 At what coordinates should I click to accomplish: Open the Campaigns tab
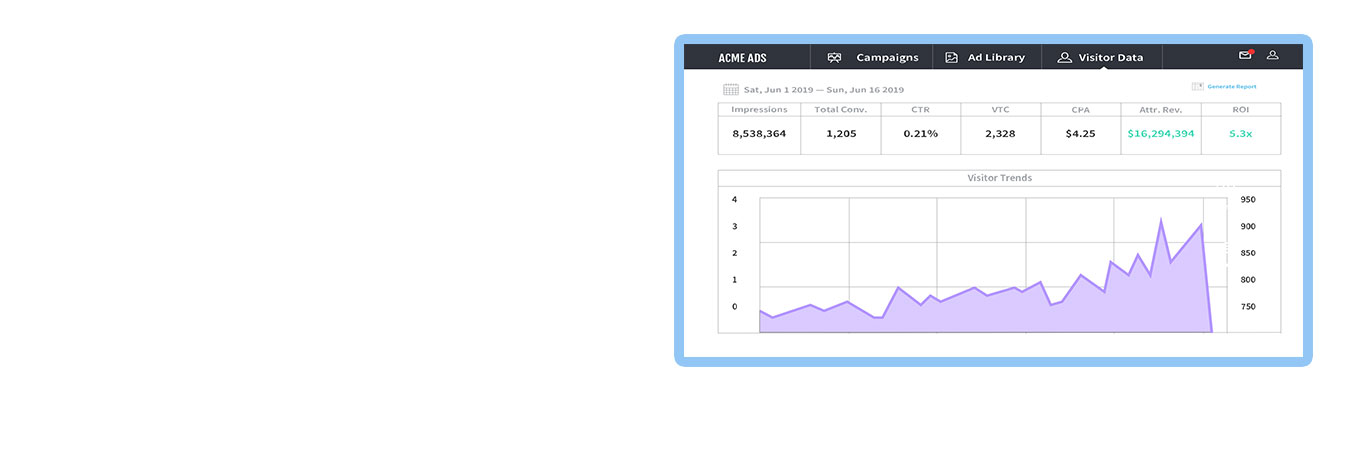coord(872,57)
